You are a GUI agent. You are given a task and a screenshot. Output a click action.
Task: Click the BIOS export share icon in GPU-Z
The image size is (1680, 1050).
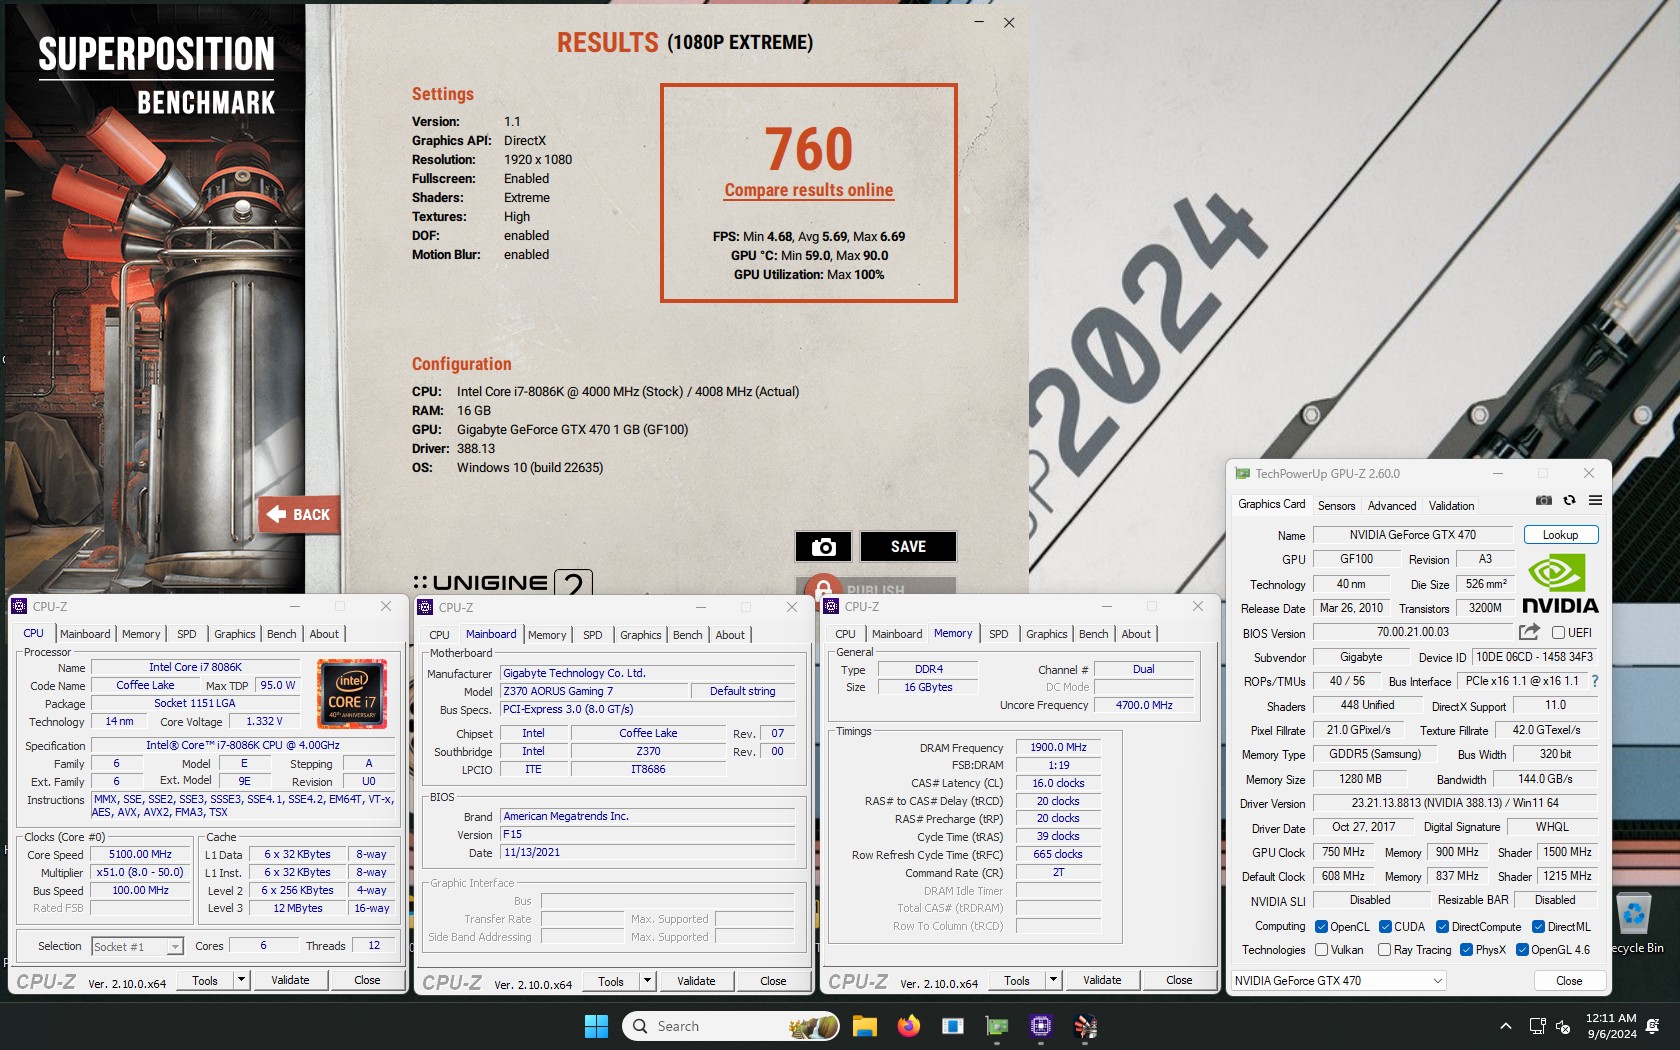pyautogui.click(x=1529, y=632)
